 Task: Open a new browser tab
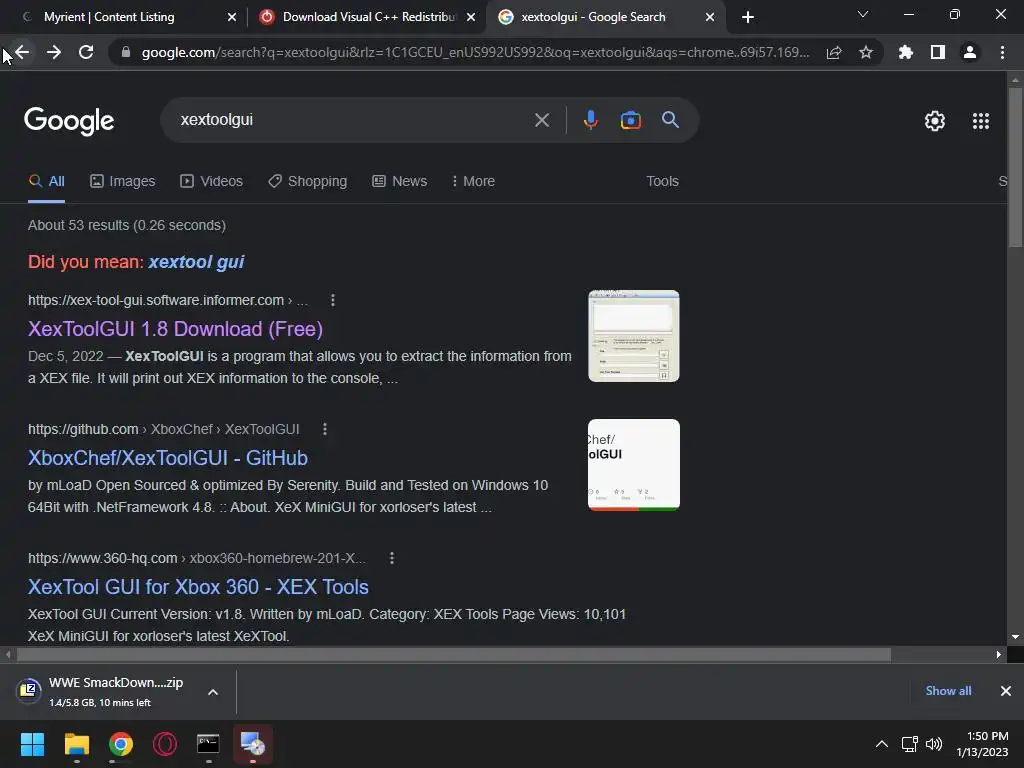[x=748, y=17]
